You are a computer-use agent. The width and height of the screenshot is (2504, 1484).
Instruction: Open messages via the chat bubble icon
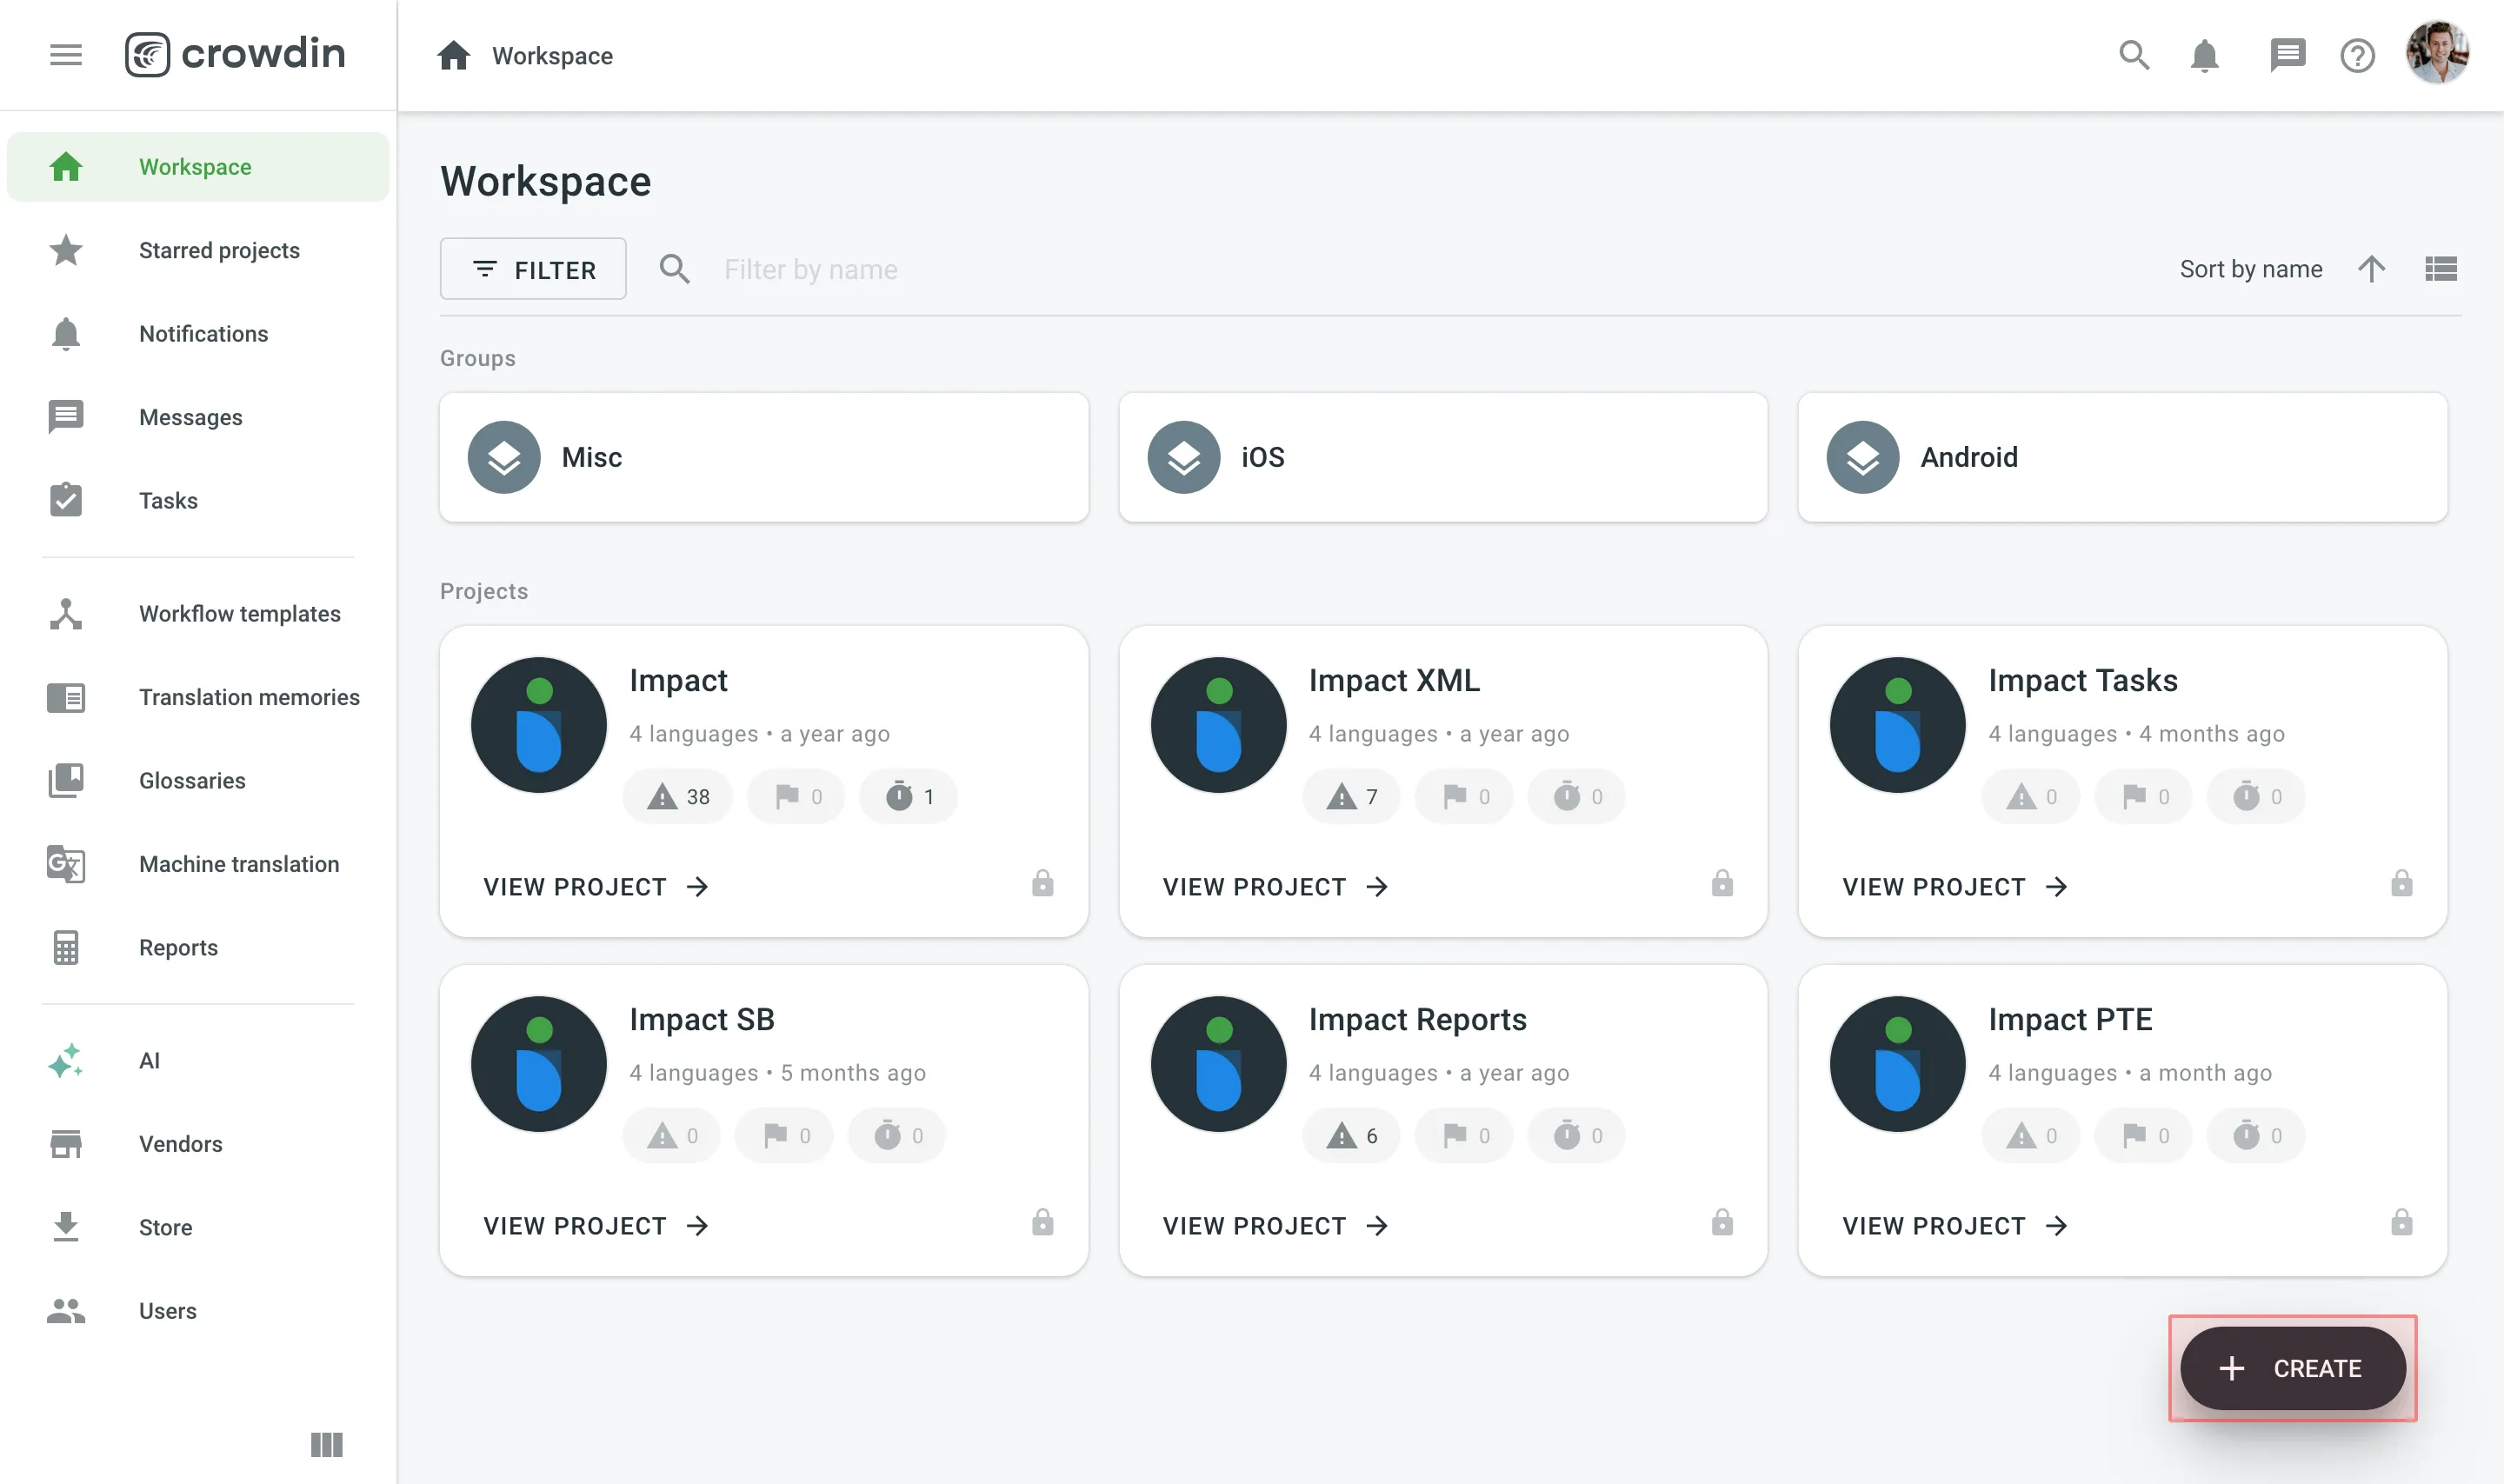(x=2288, y=55)
